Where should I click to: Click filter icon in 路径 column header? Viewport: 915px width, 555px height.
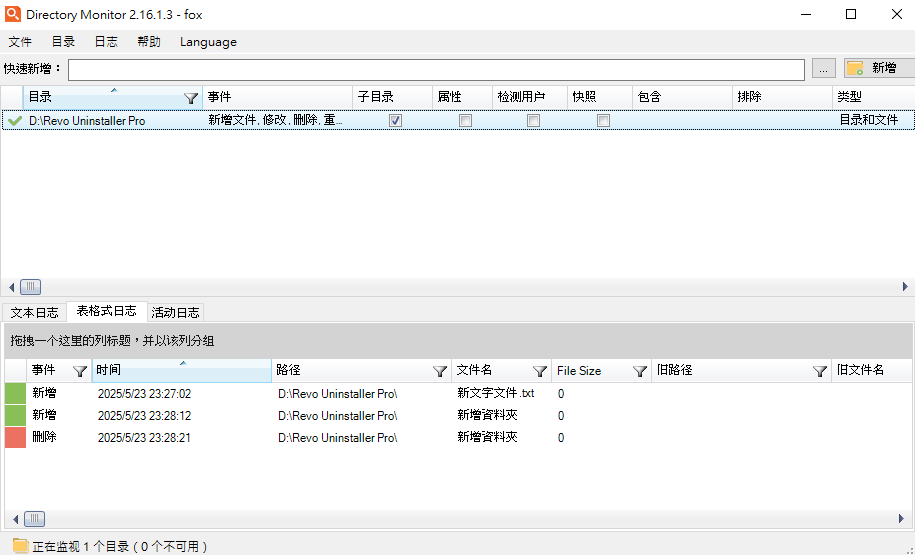click(x=439, y=371)
